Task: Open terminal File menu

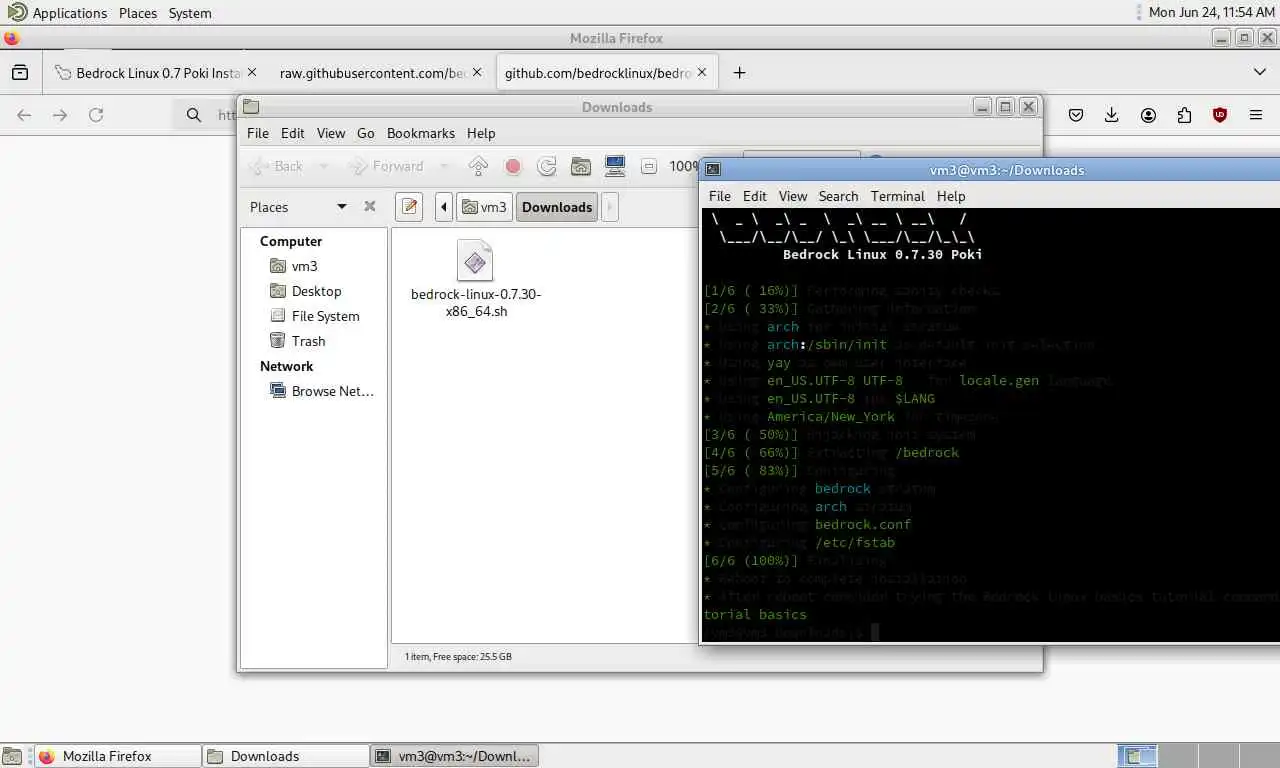Action: (x=719, y=196)
